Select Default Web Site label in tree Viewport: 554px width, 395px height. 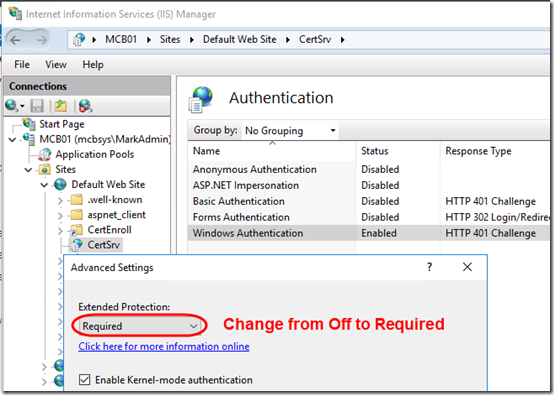(x=108, y=184)
